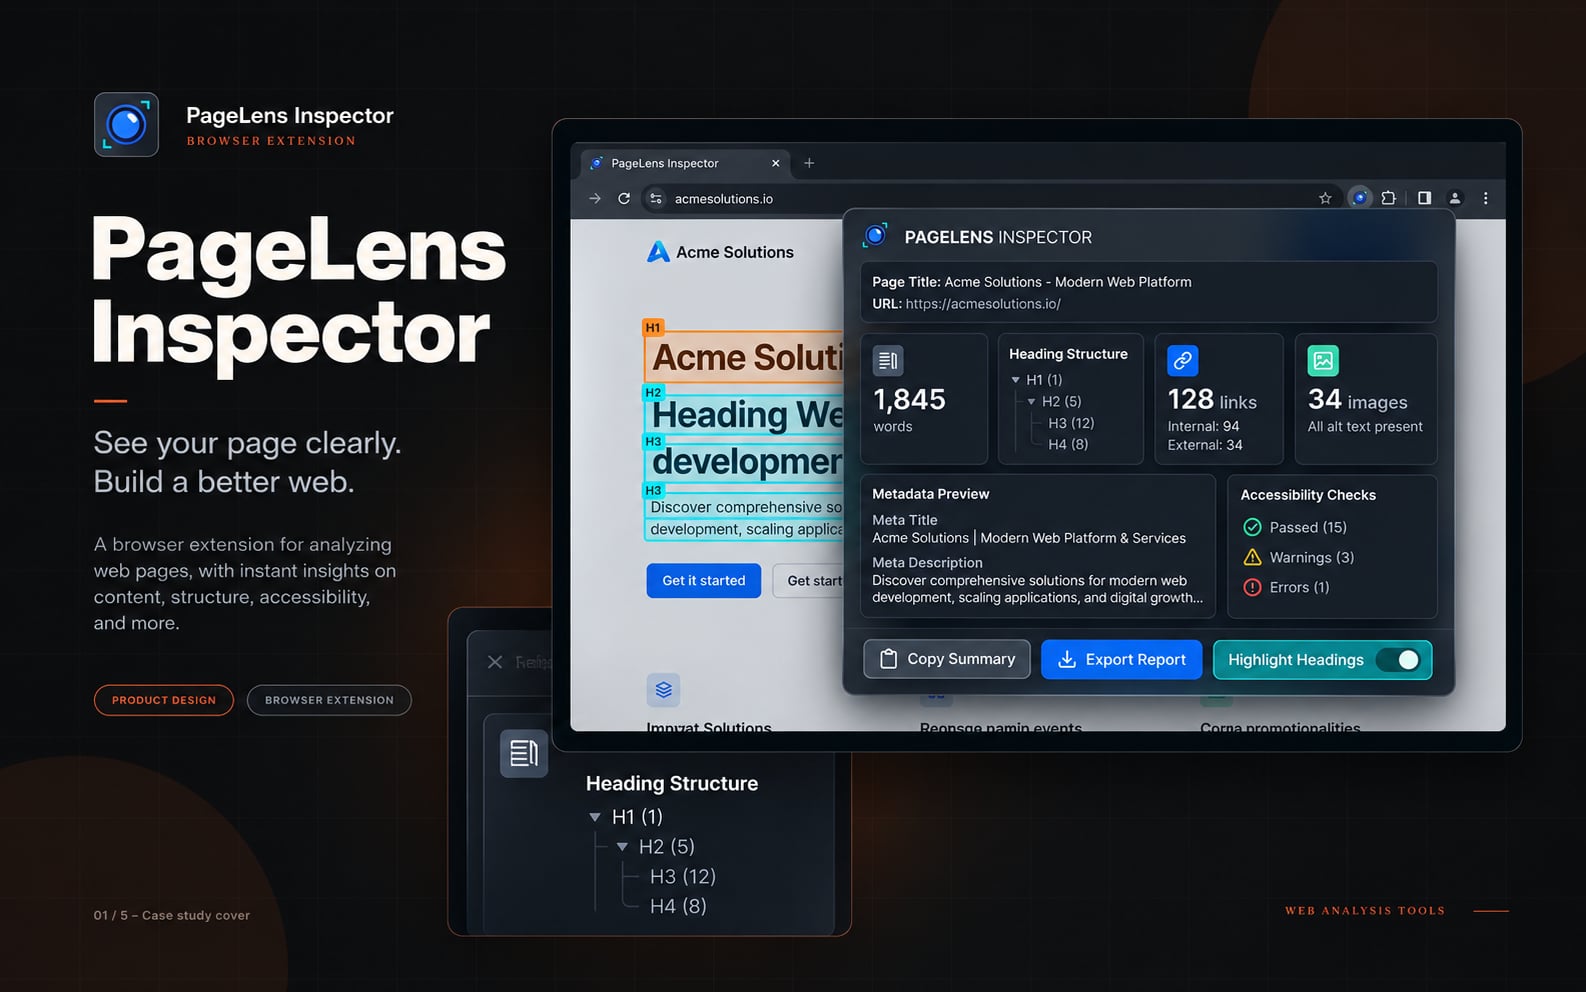Click the Copy Summary button

pyautogui.click(x=947, y=659)
